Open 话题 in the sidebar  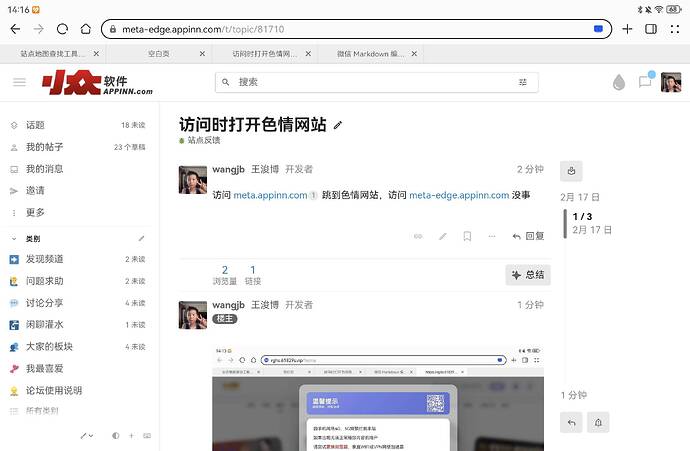77,125
